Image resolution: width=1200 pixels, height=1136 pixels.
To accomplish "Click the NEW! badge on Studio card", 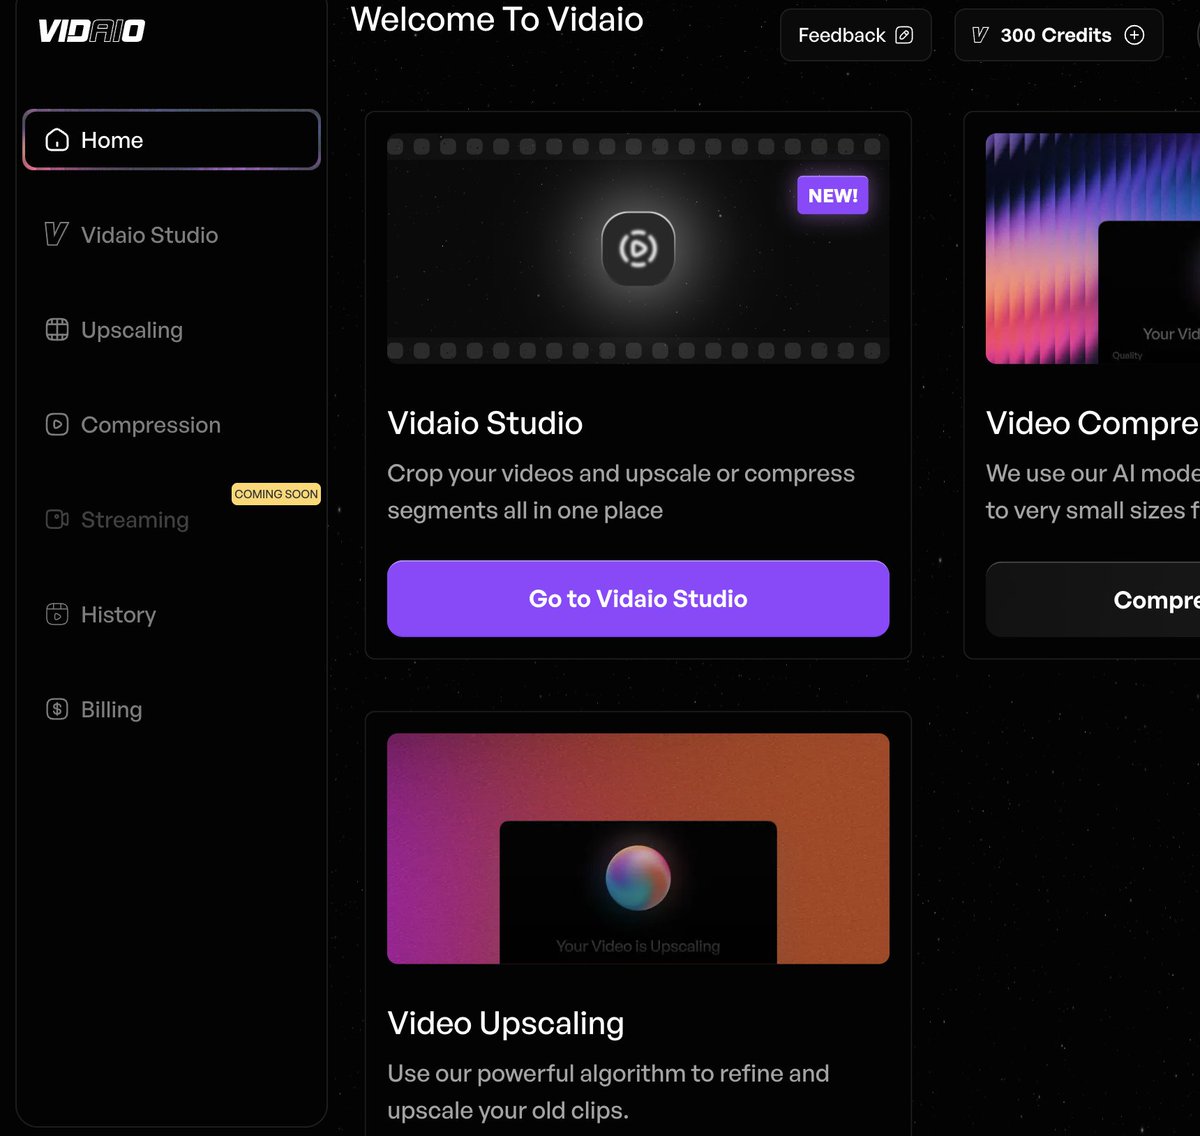I will click(x=833, y=196).
